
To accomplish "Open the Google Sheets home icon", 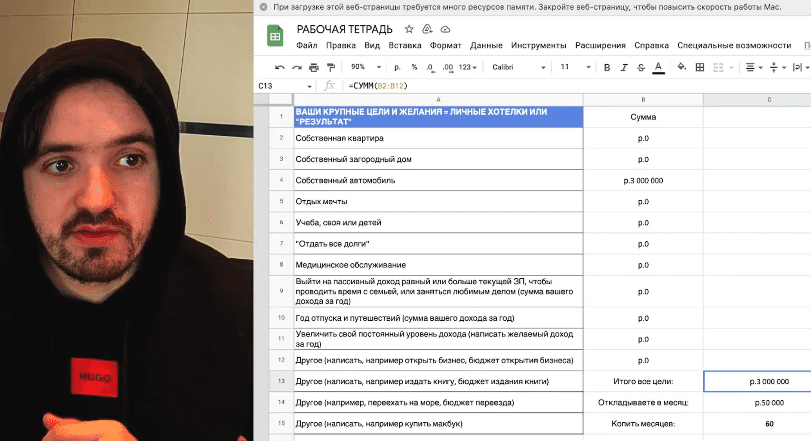I will [275, 36].
